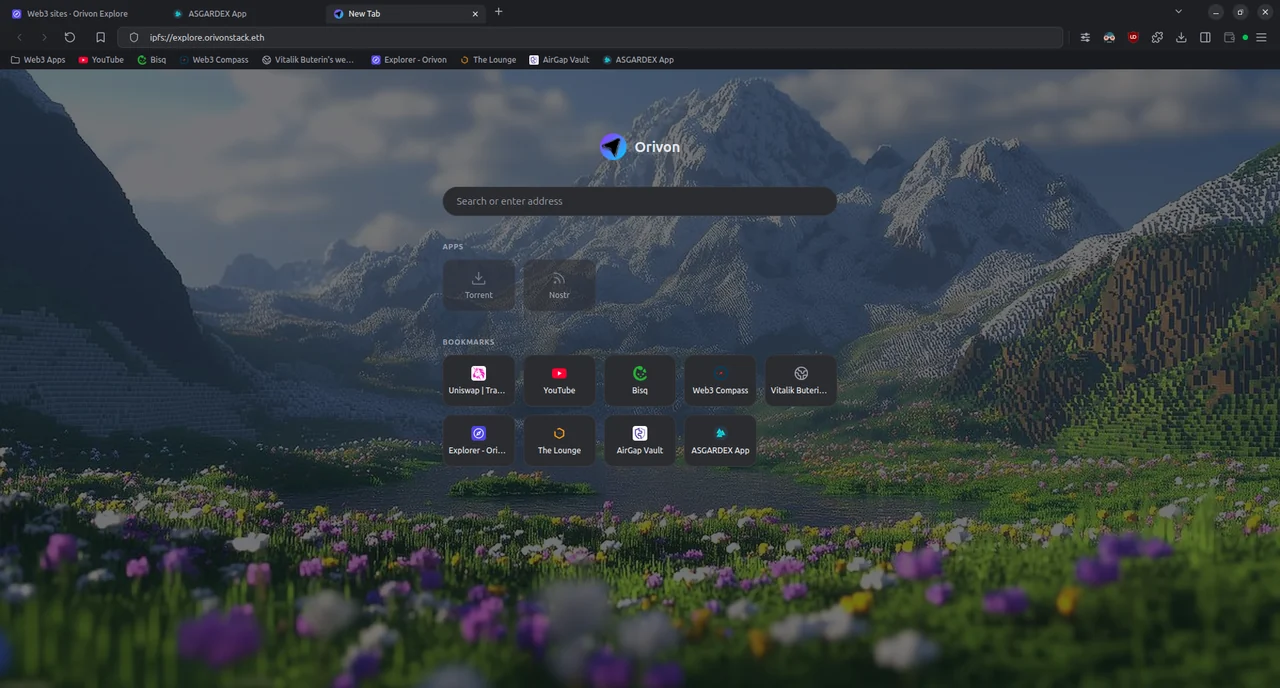Screen dimensions: 1280x688
Task: Click the 'APPS' section heading
Action: 453,246
